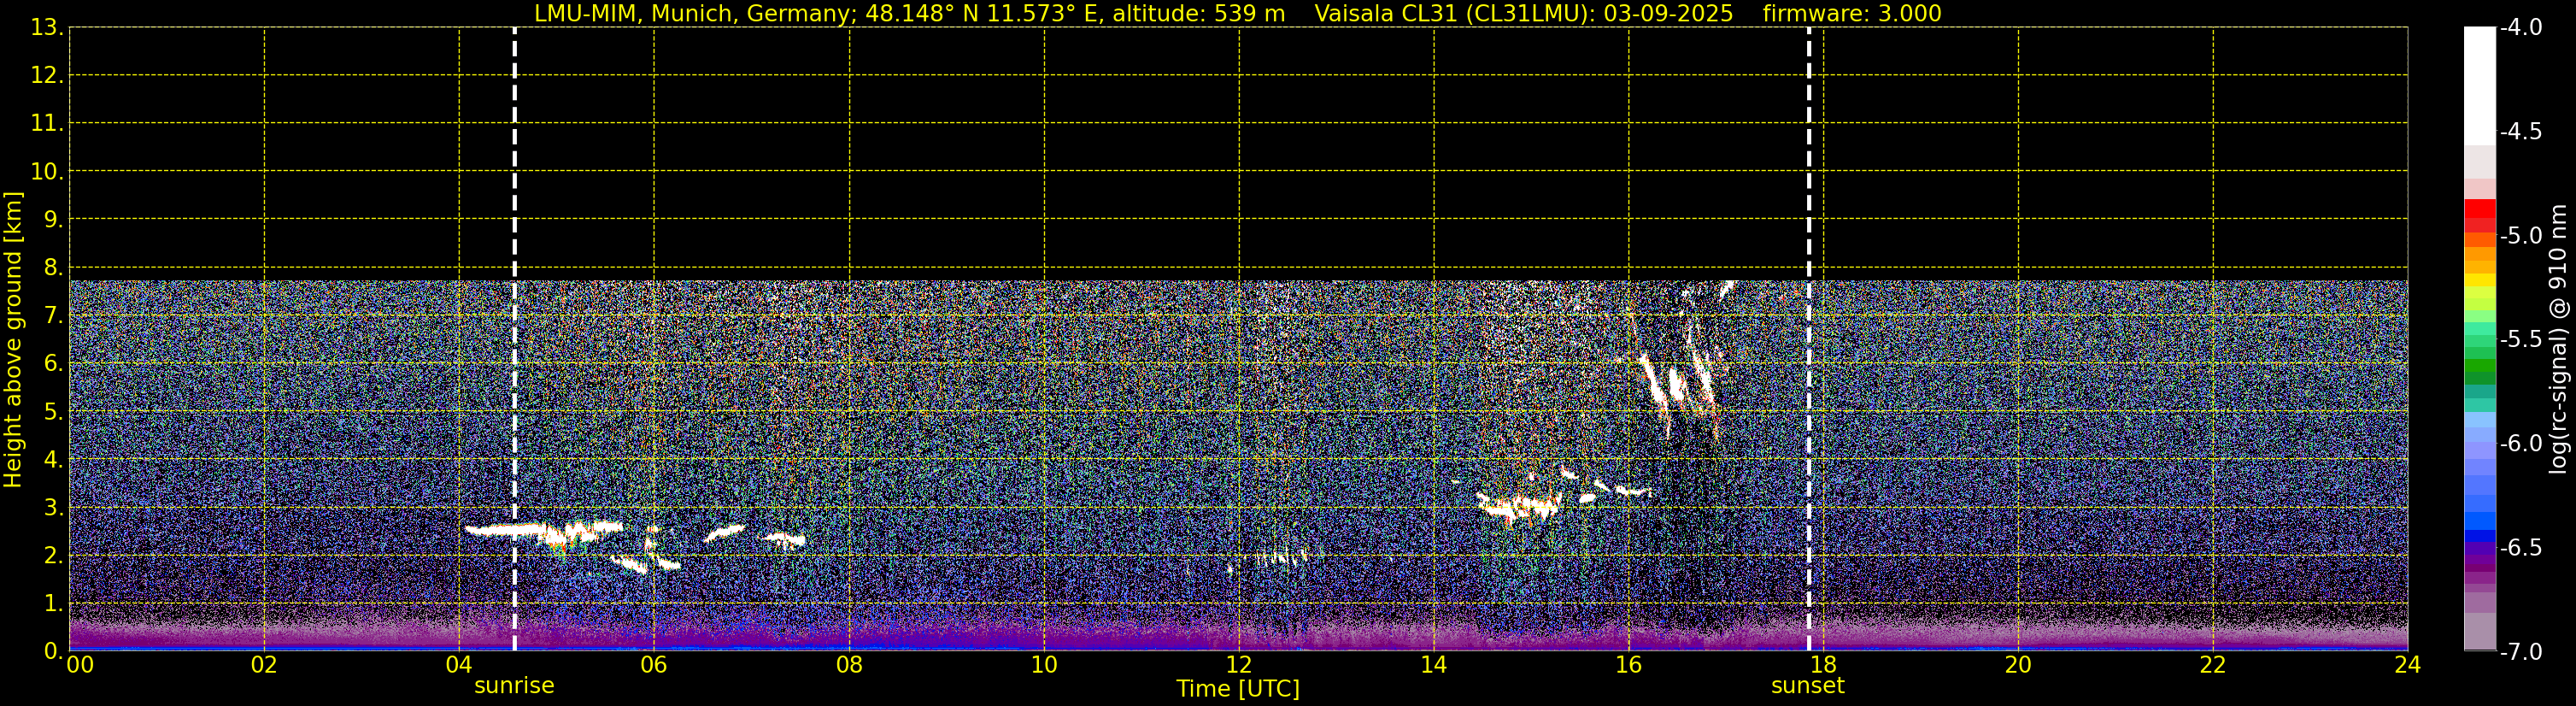The width and height of the screenshot is (2576, 706).
Task: Click colorbar tick label -6.5
Action: tap(2520, 548)
